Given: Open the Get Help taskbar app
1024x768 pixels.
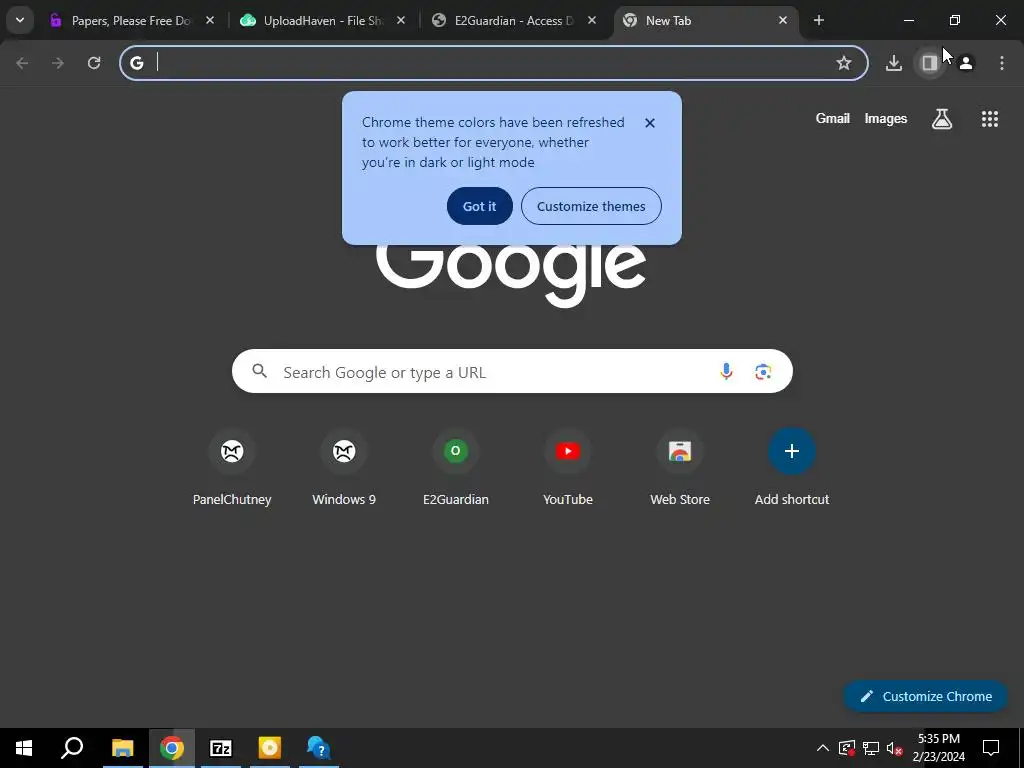Looking at the screenshot, I should tap(319, 748).
